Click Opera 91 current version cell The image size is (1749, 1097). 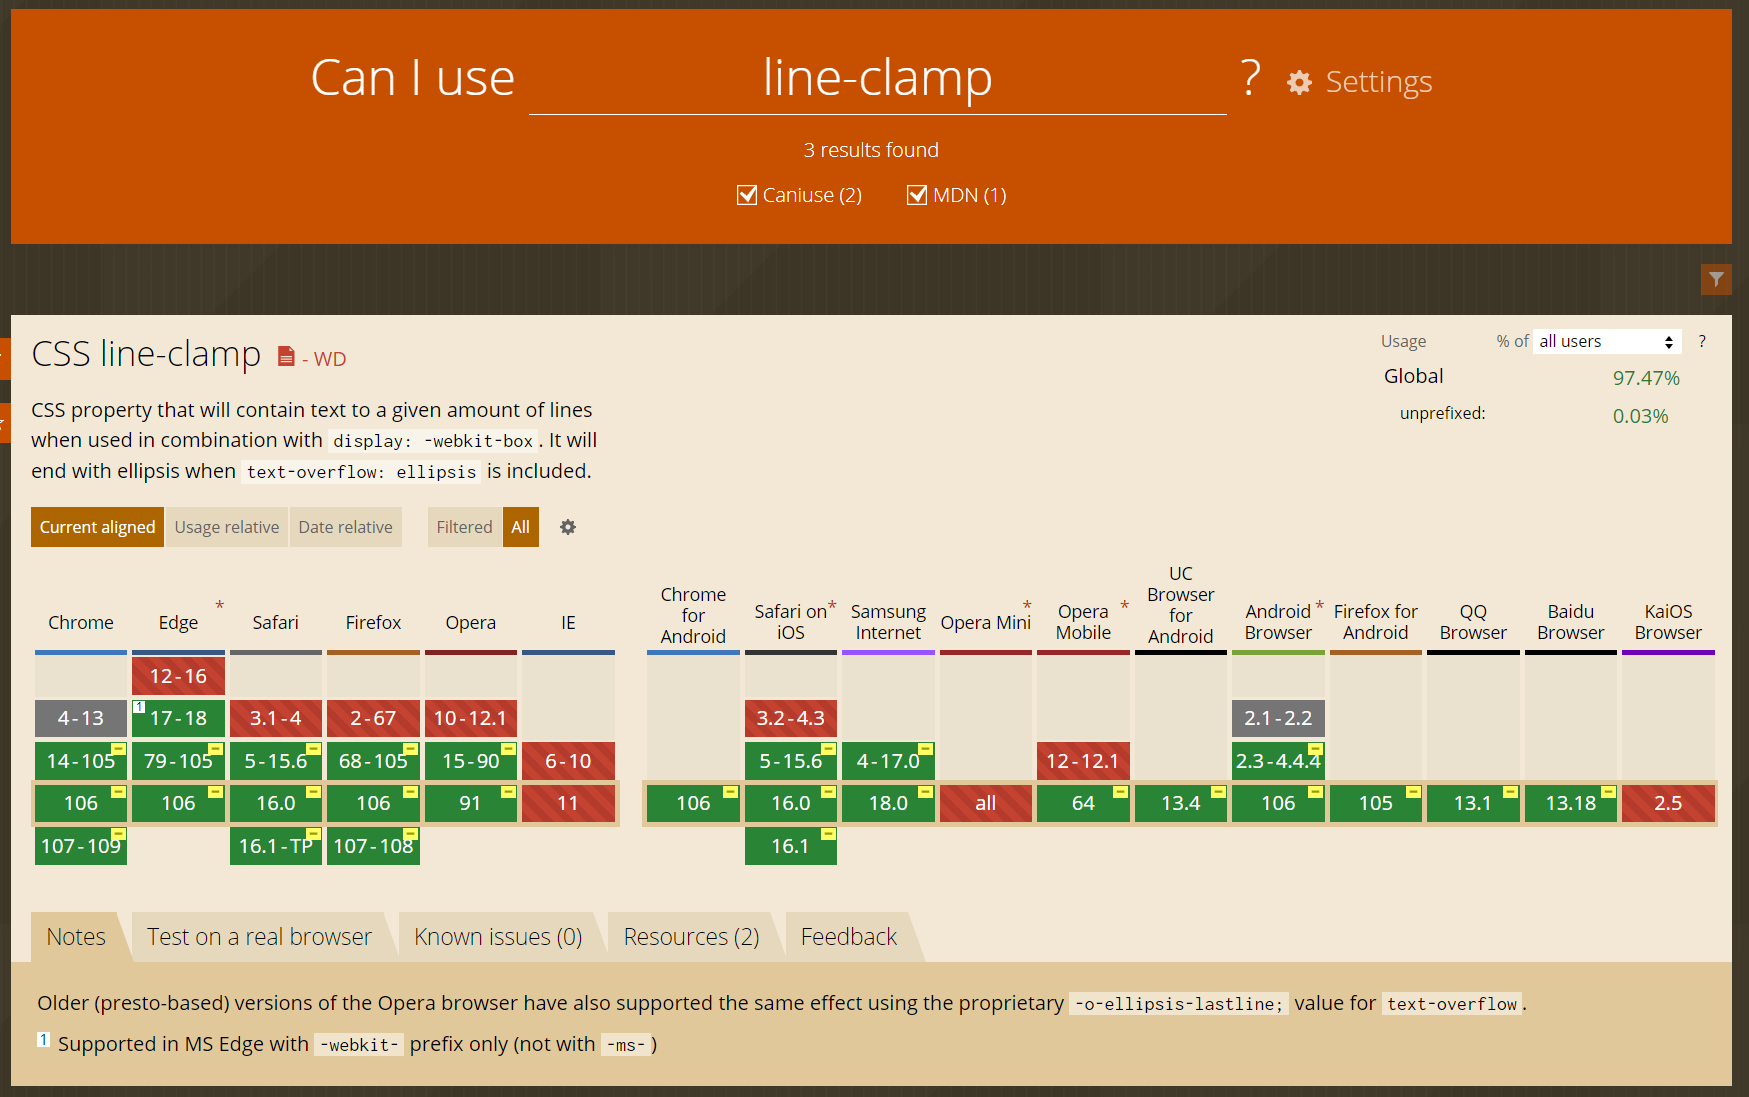point(471,803)
